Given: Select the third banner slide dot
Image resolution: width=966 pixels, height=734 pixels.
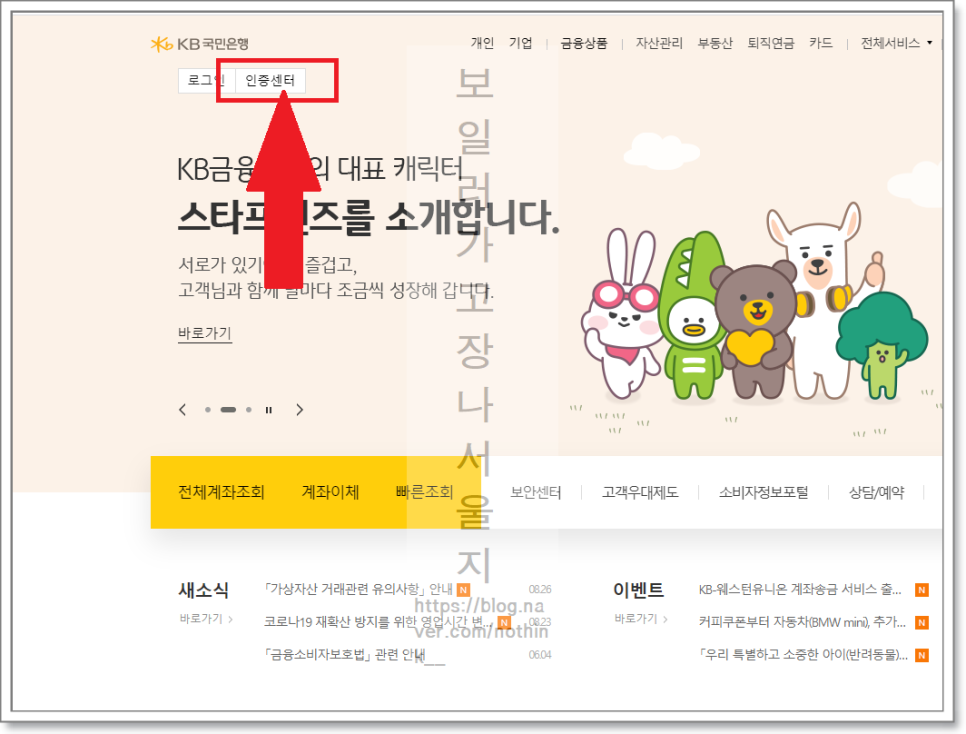Looking at the screenshot, I should click(249, 410).
